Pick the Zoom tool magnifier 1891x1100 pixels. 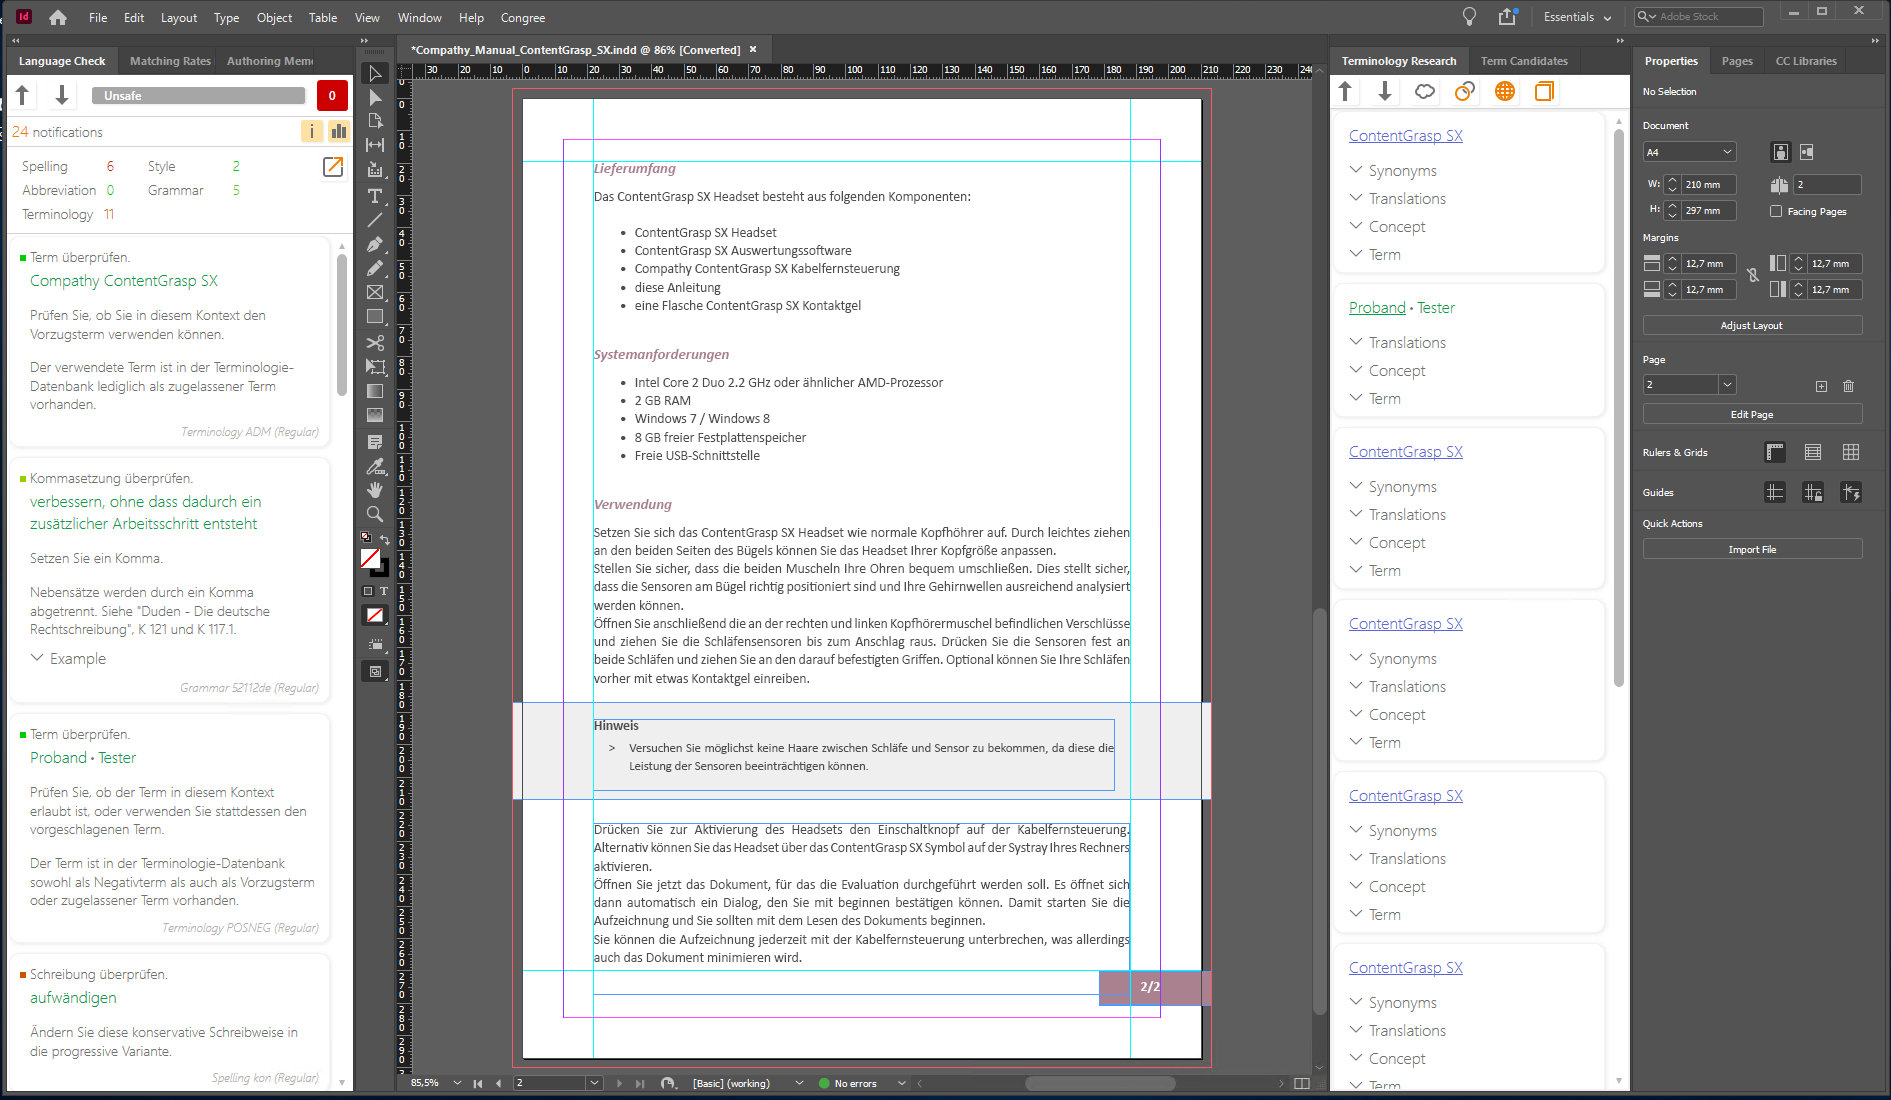click(x=375, y=514)
